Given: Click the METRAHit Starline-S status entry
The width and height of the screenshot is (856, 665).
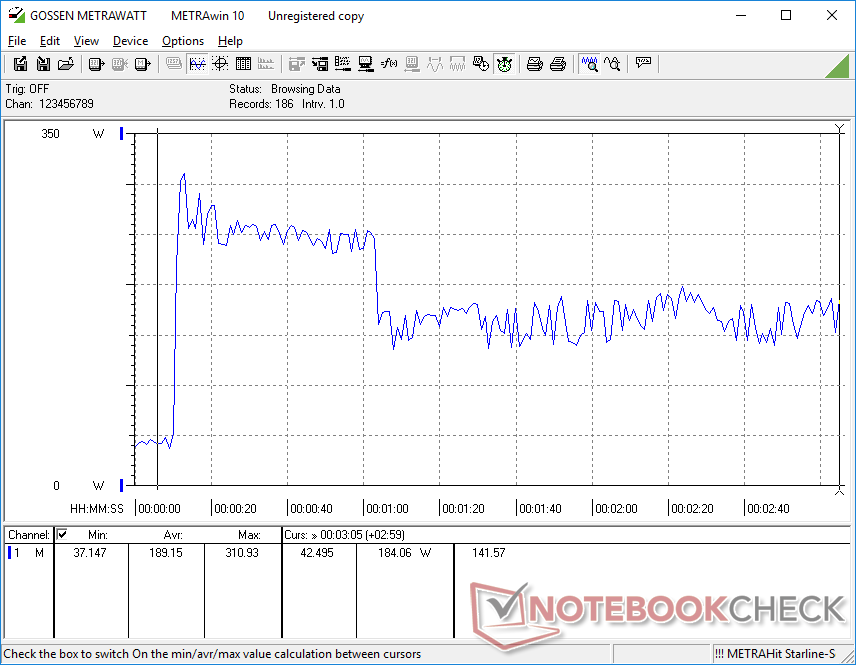Looking at the screenshot, I should [x=775, y=654].
